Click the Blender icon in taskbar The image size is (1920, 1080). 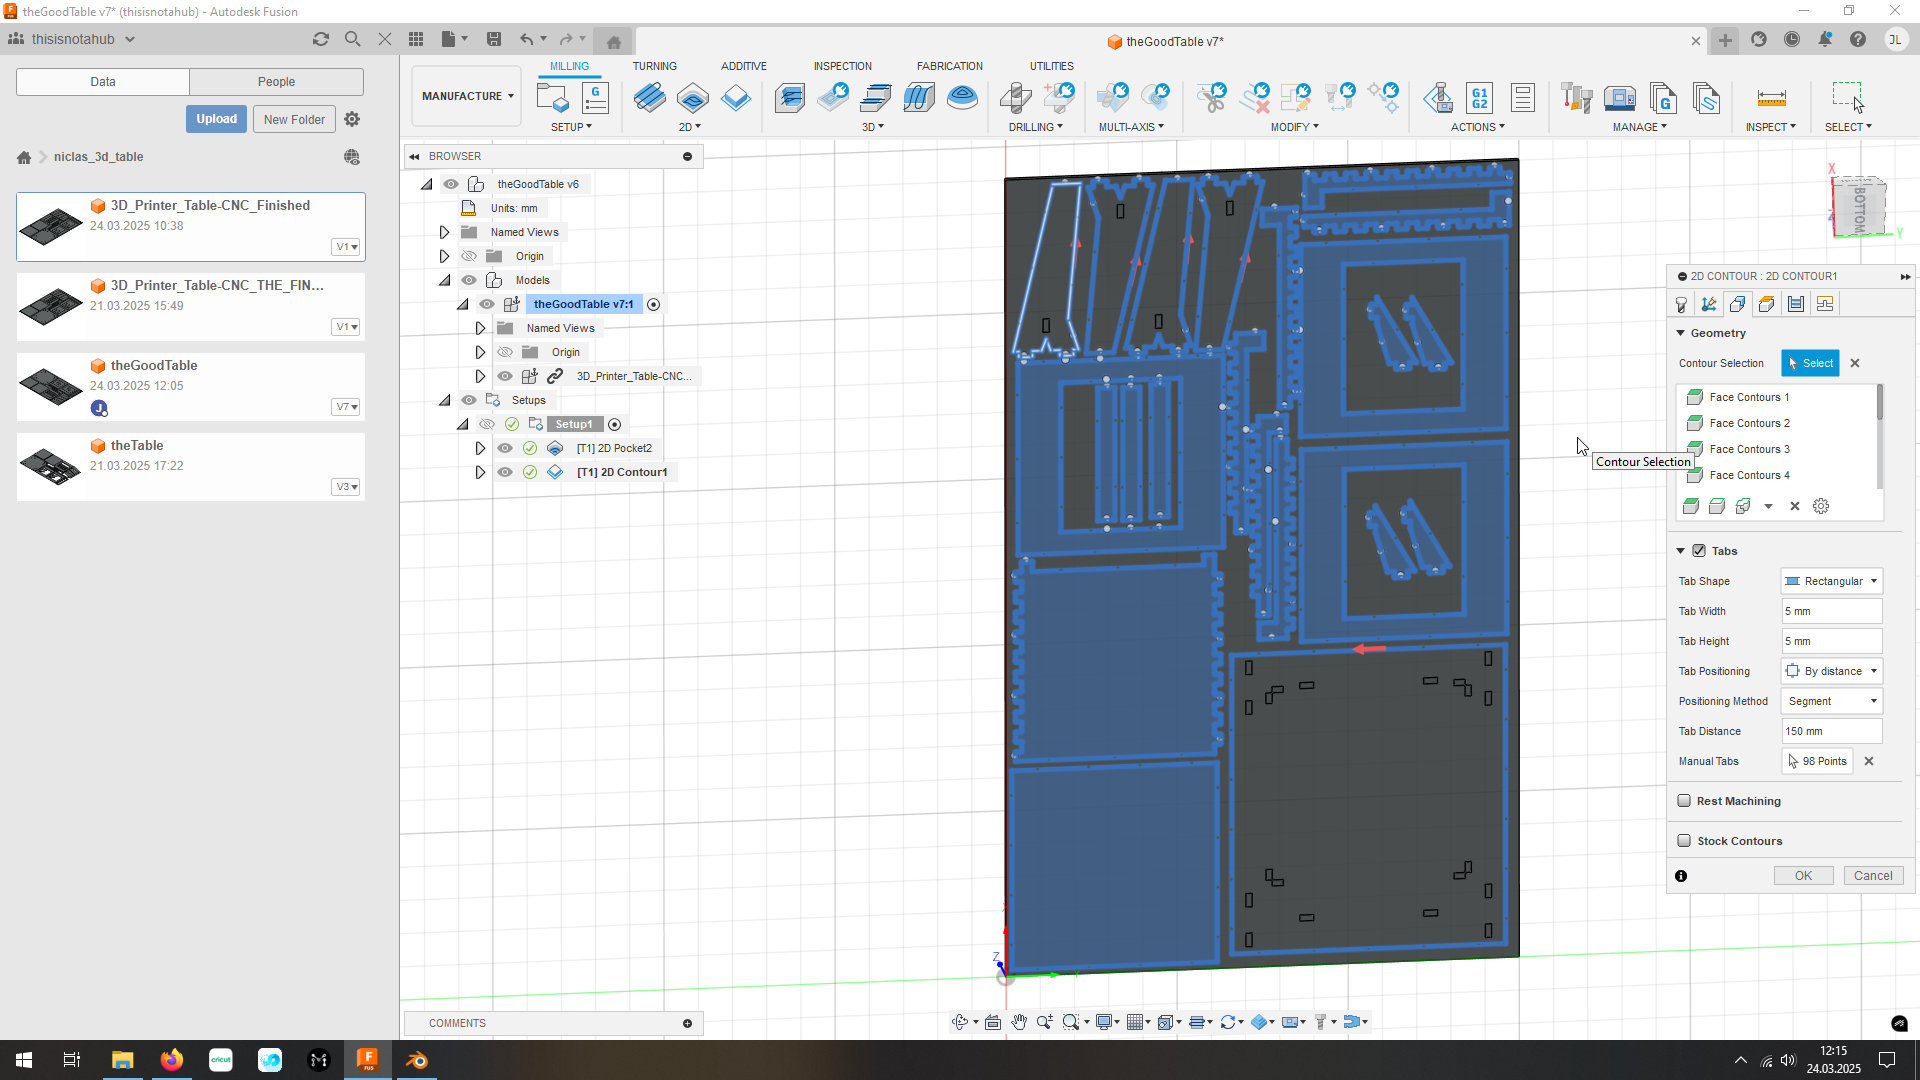coord(417,1060)
